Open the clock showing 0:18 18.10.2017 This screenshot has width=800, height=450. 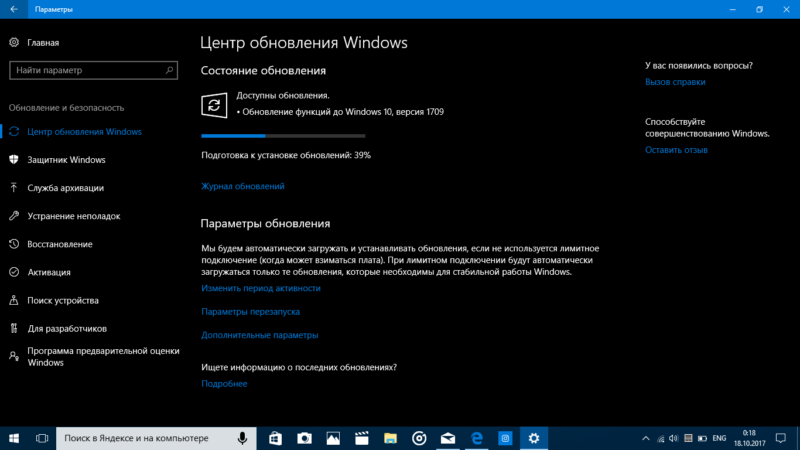click(x=749, y=438)
